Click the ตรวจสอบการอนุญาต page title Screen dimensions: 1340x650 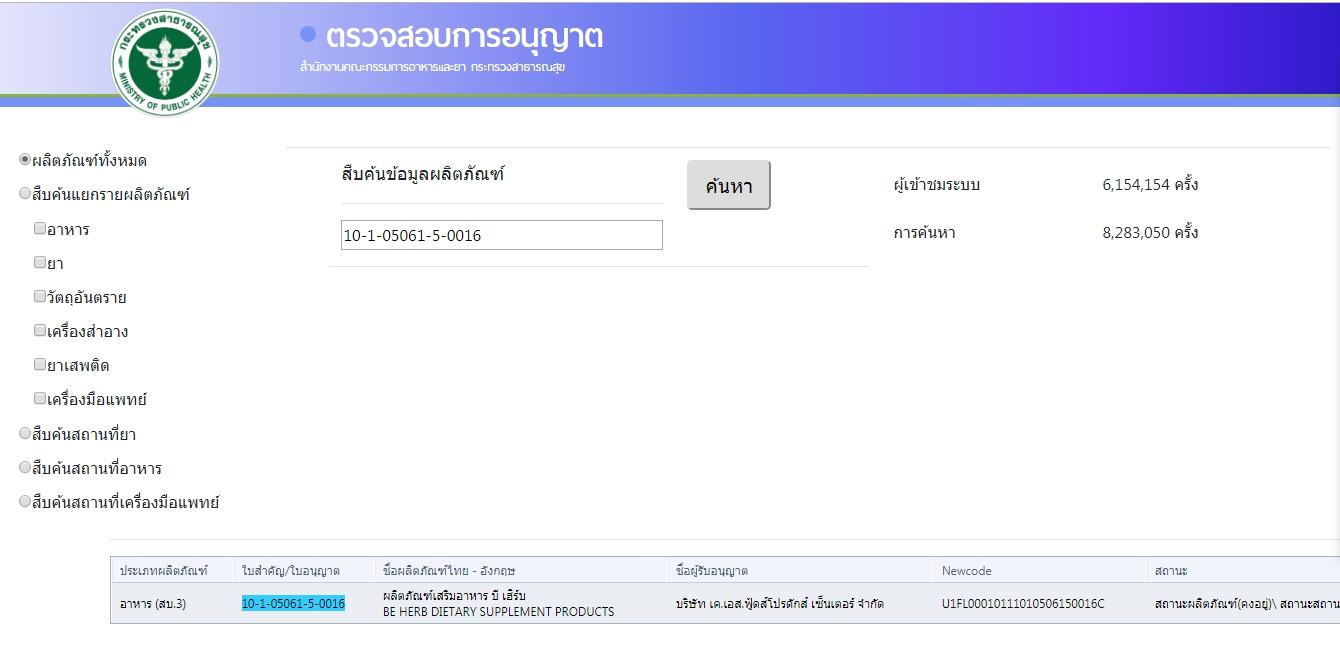tap(464, 37)
